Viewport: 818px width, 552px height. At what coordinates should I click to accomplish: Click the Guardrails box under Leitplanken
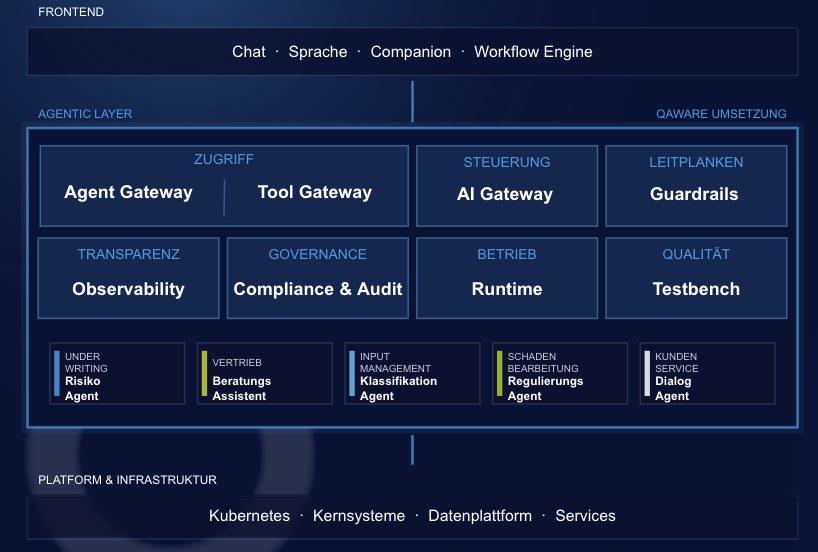click(696, 186)
